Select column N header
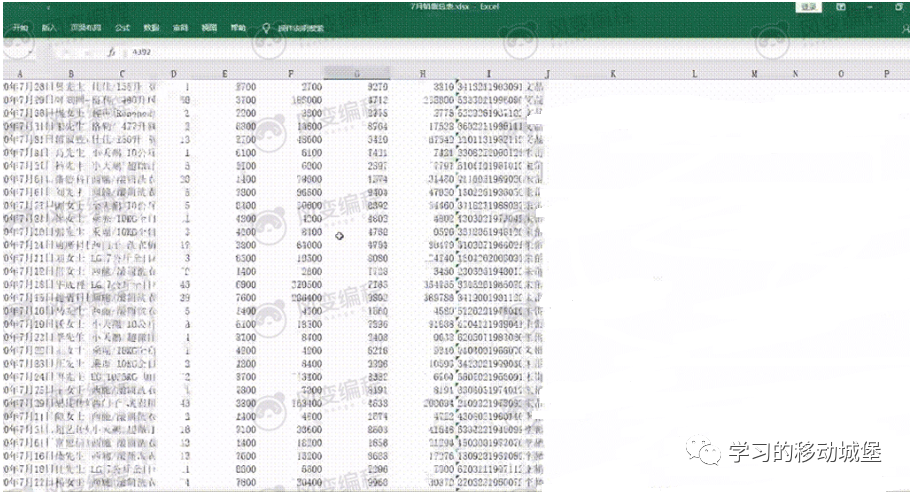Screen dimensions: 911x492 (795, 74)
